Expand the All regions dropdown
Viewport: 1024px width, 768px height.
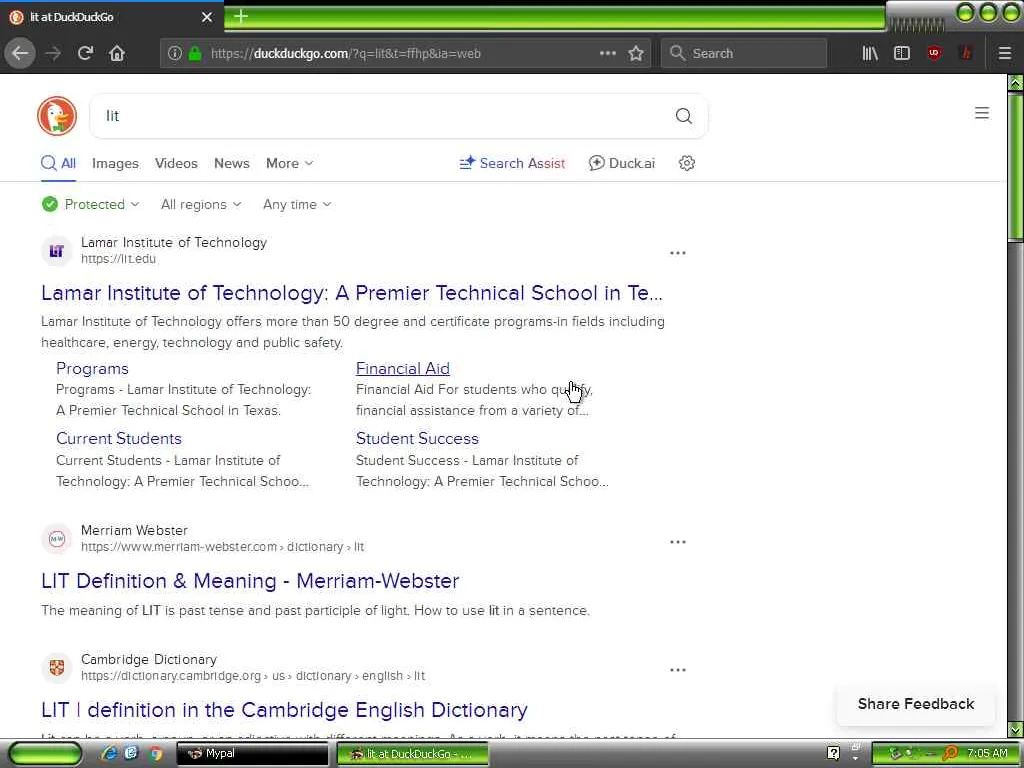pos(201,204)
